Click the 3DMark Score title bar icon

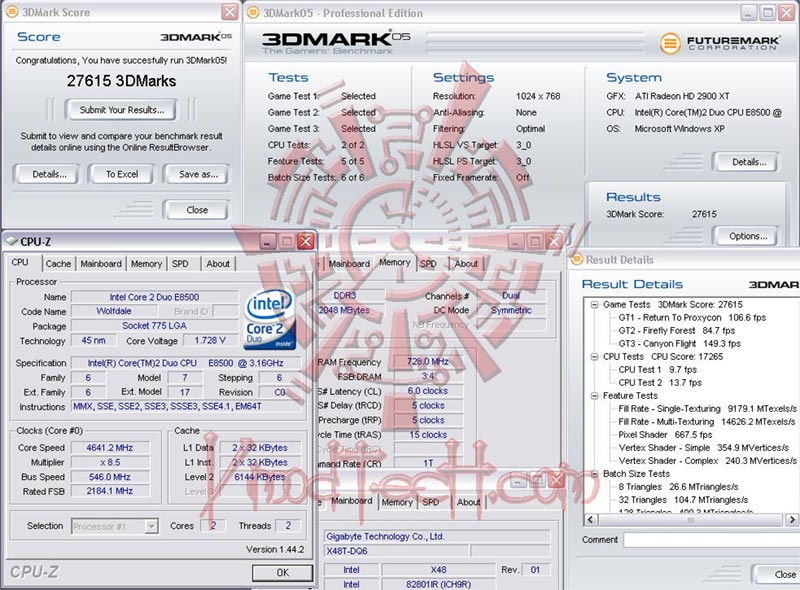[12, 12]
